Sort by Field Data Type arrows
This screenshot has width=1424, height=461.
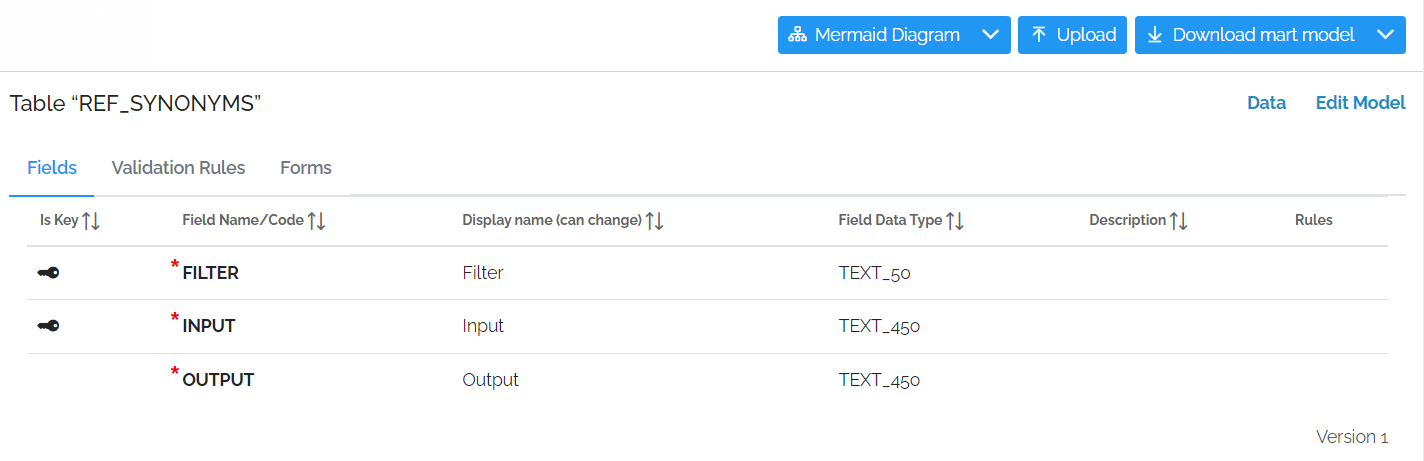click(x=955, y=221)
